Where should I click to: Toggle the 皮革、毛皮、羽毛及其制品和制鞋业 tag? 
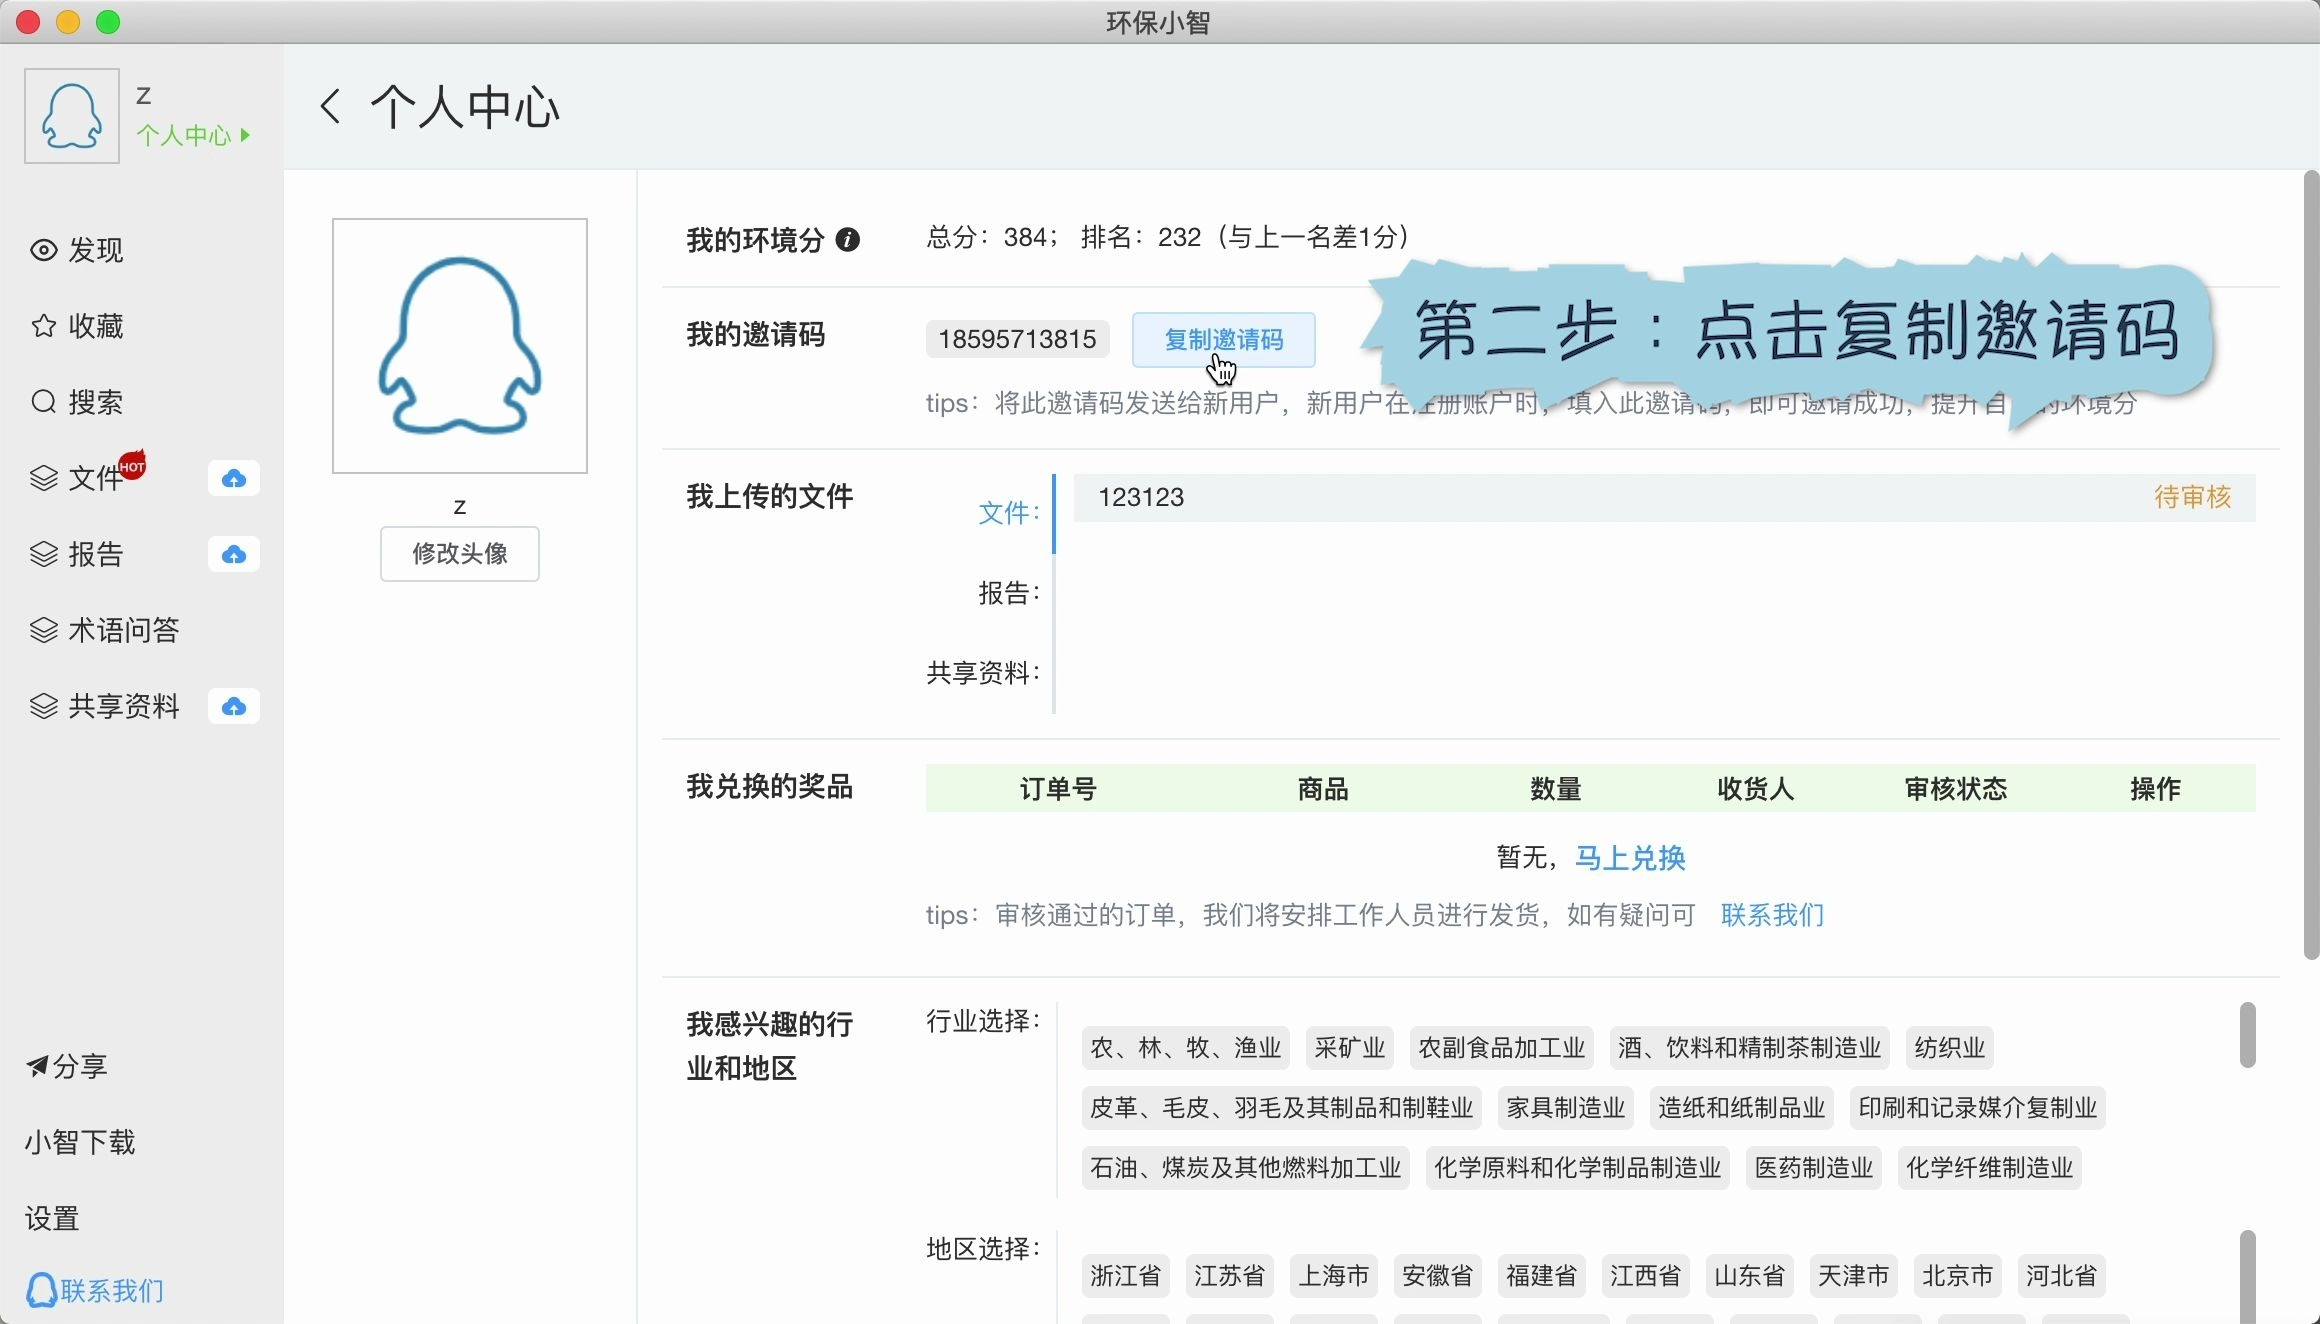click(x=1282, y=1108)
